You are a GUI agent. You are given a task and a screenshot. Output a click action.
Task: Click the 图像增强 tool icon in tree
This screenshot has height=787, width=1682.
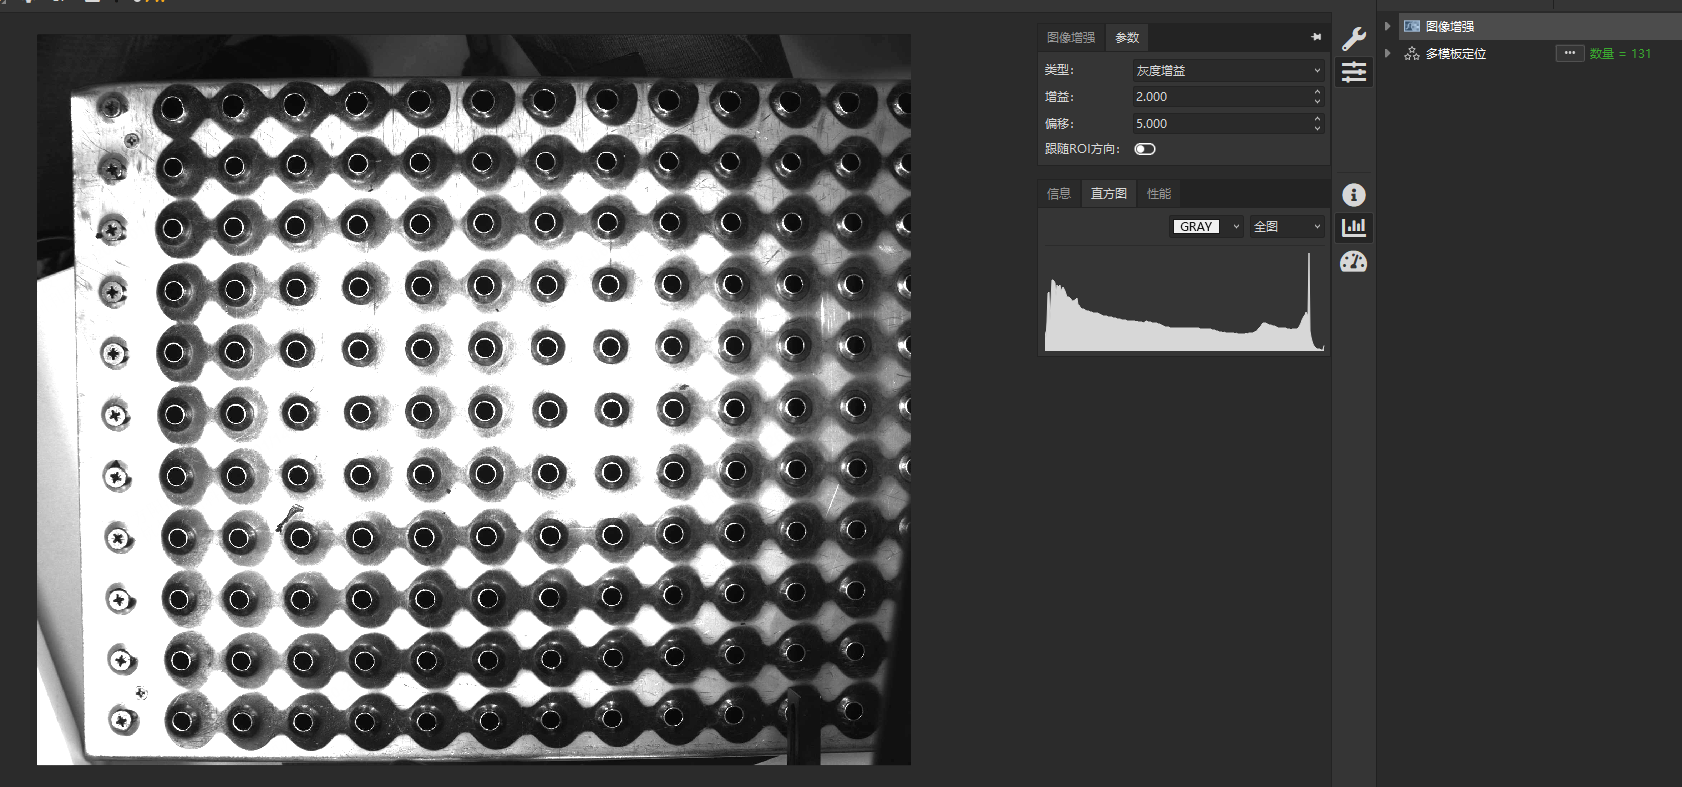tap(1412, 26)
